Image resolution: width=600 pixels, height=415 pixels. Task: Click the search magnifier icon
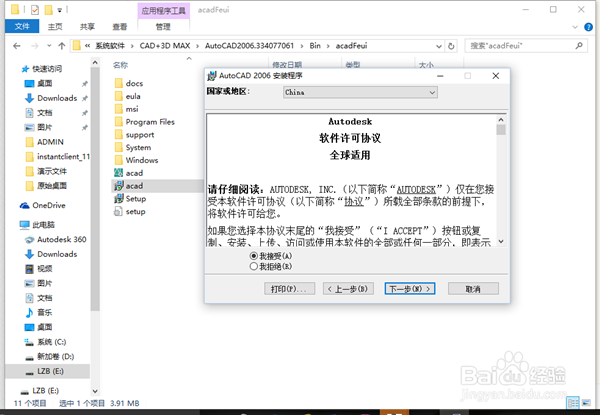click(x=579, y=46)
